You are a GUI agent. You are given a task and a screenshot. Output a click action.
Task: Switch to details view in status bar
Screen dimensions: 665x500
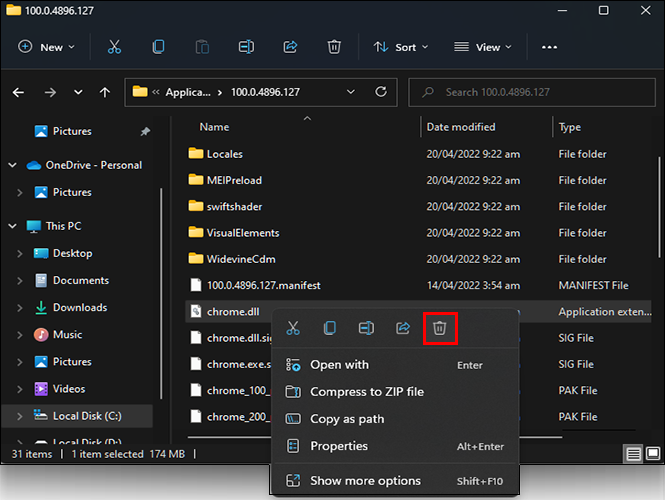click(633, 454)
